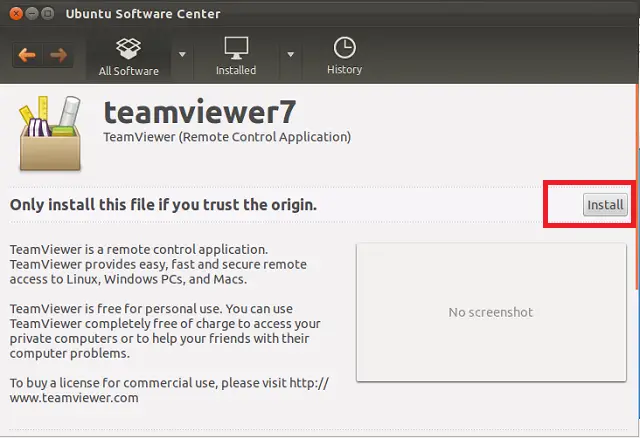Click the teamviewer7 package box icon

pyautogui.click(x=50, y=133)
